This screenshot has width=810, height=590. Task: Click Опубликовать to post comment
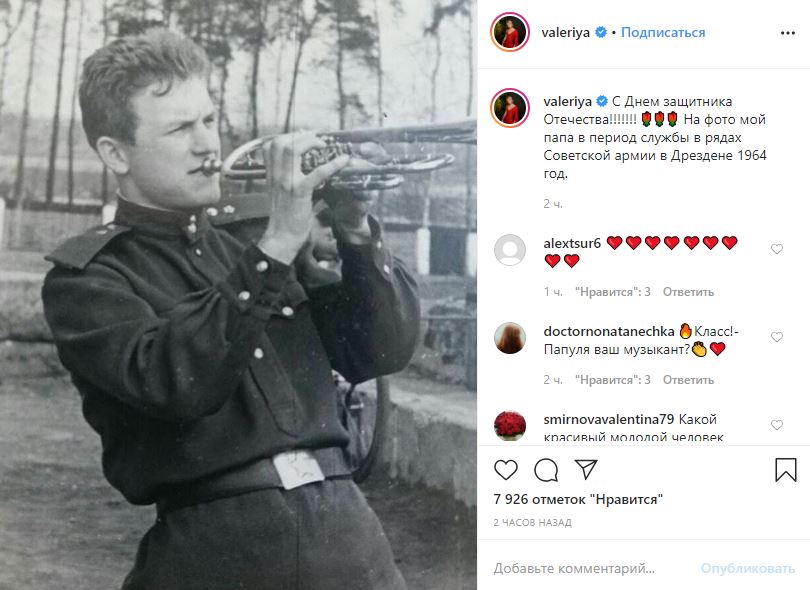tap(747, 568)
